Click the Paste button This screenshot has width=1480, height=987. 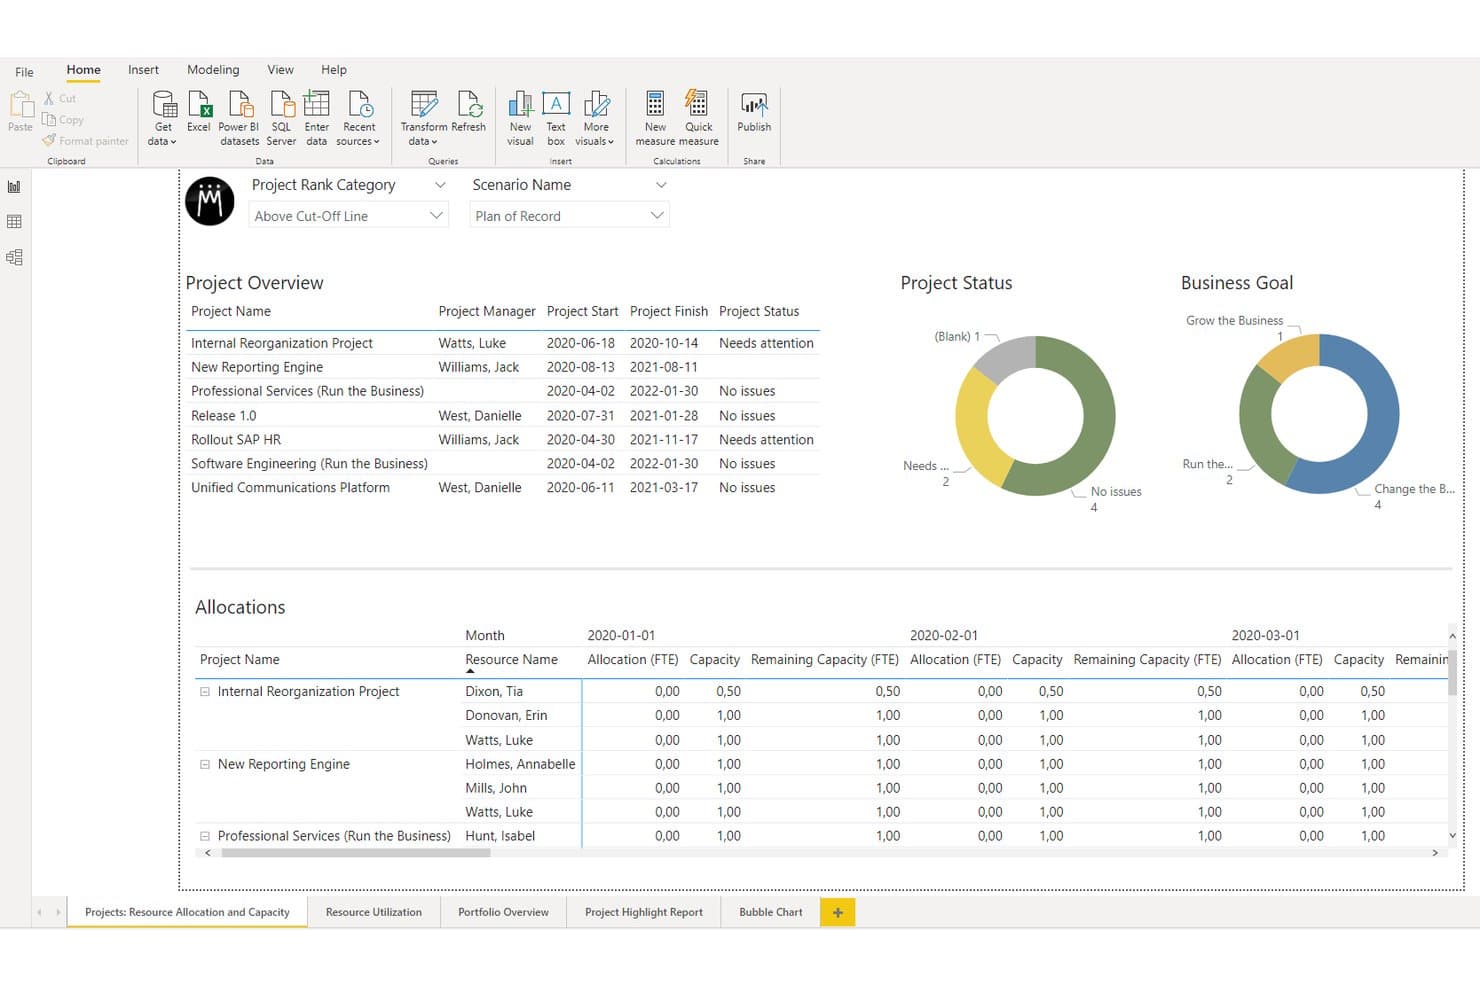20,111
